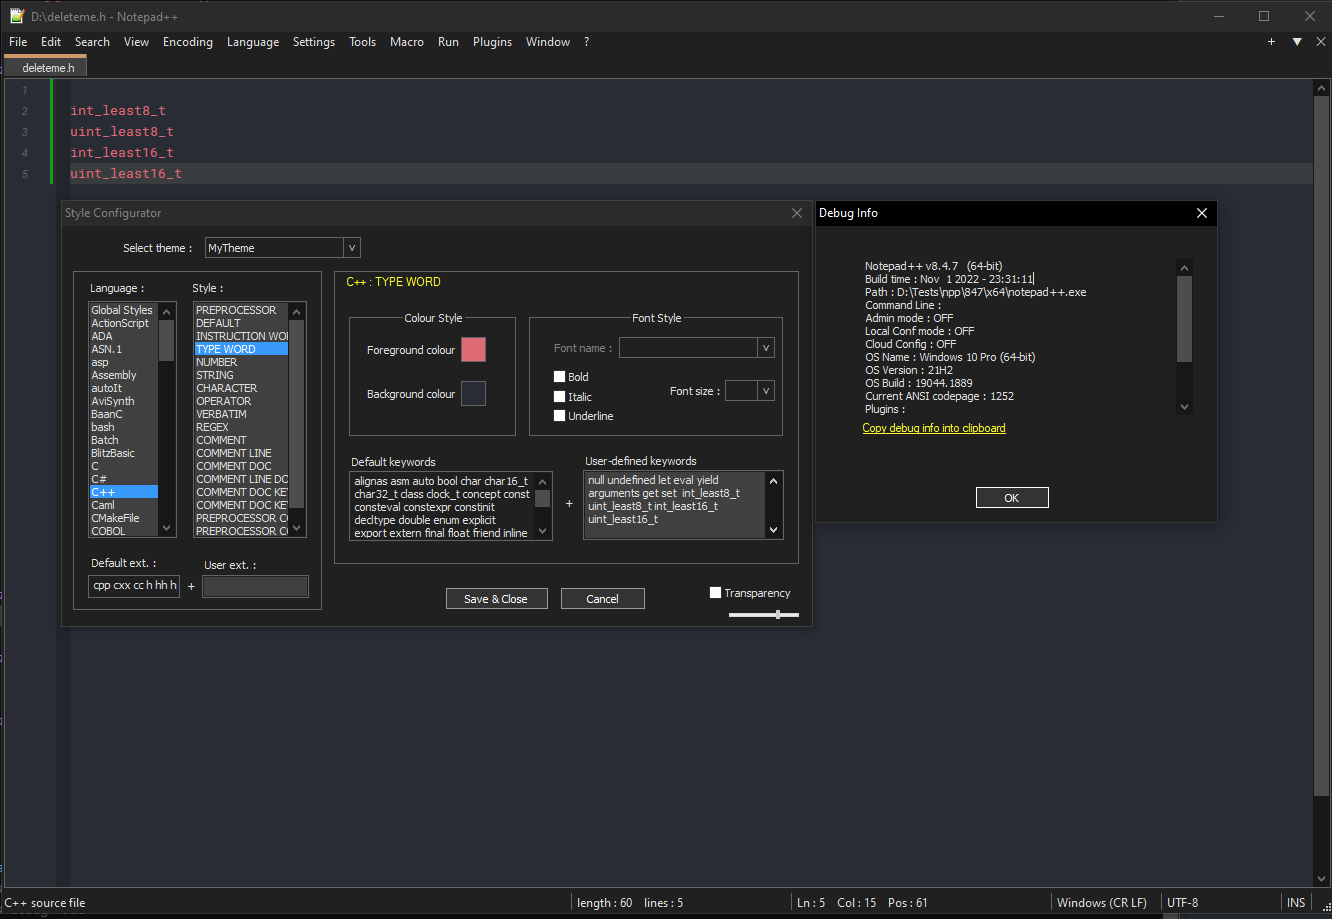The height and width of the screenshot is (919, 1332).
Task: Pick the Background colour swatch
Action: click(x=473, y=394)
